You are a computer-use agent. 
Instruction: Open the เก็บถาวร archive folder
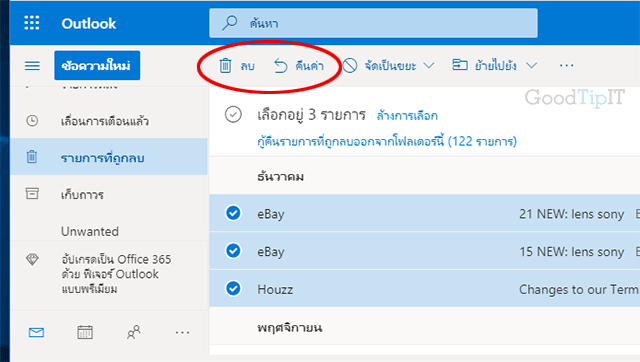[109, 194]
